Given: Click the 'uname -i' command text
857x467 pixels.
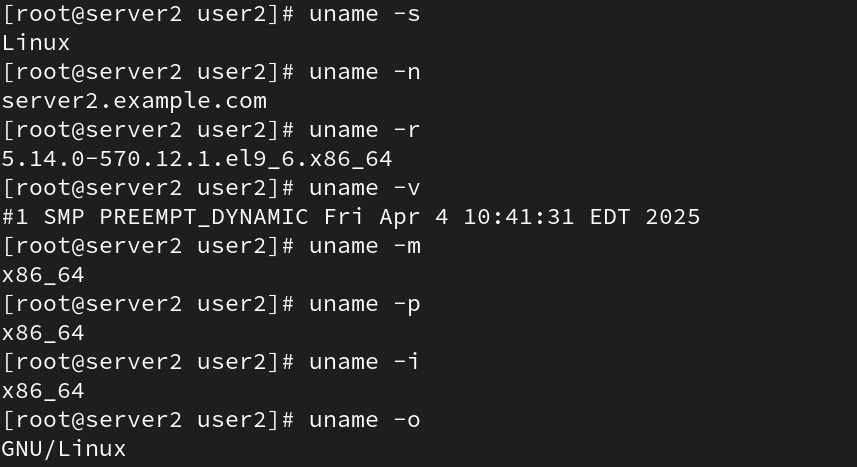Looking at the screenshot, I should tap(365, 362).
